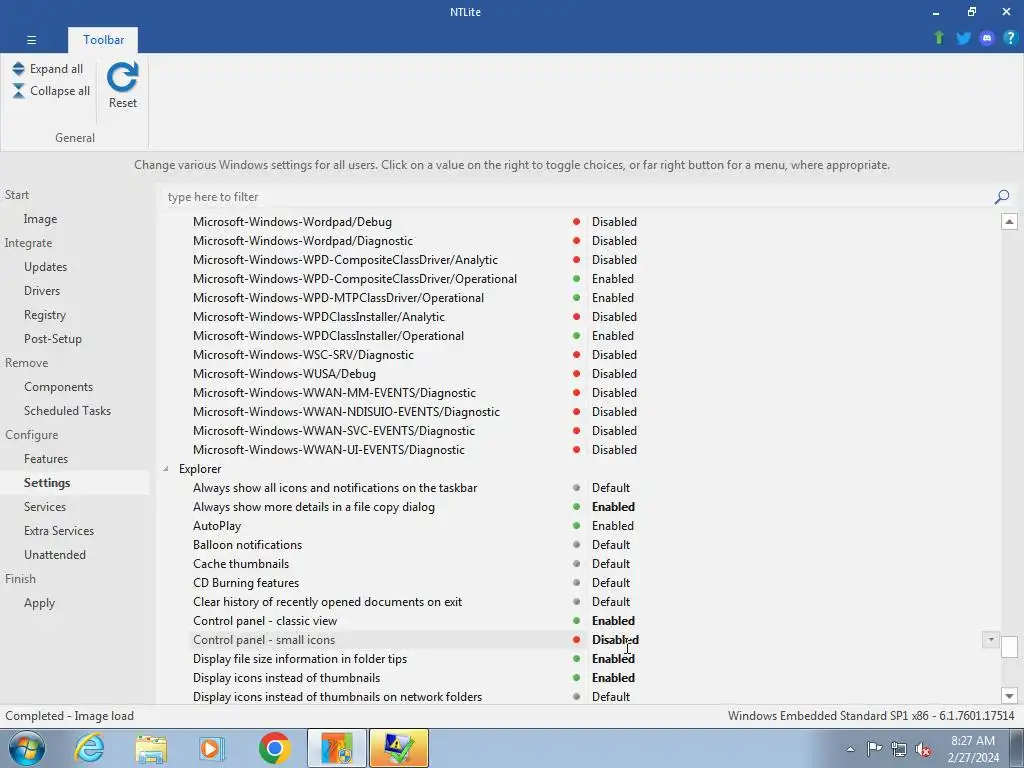Click Collapse all label

[60, 91]
